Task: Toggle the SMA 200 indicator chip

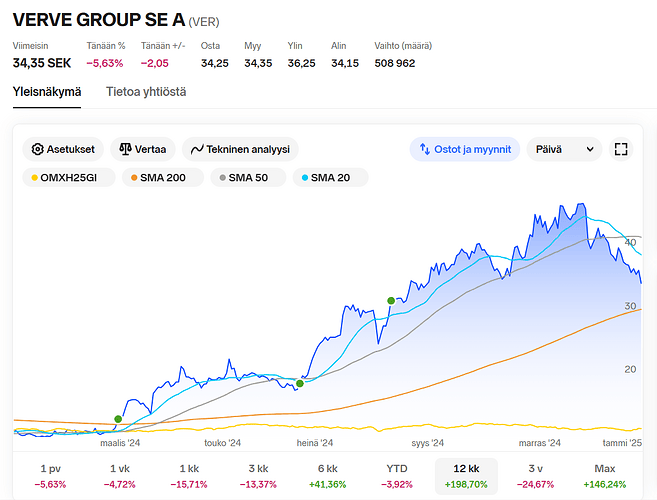Action: pyautogui.click(x=163, y=178)
